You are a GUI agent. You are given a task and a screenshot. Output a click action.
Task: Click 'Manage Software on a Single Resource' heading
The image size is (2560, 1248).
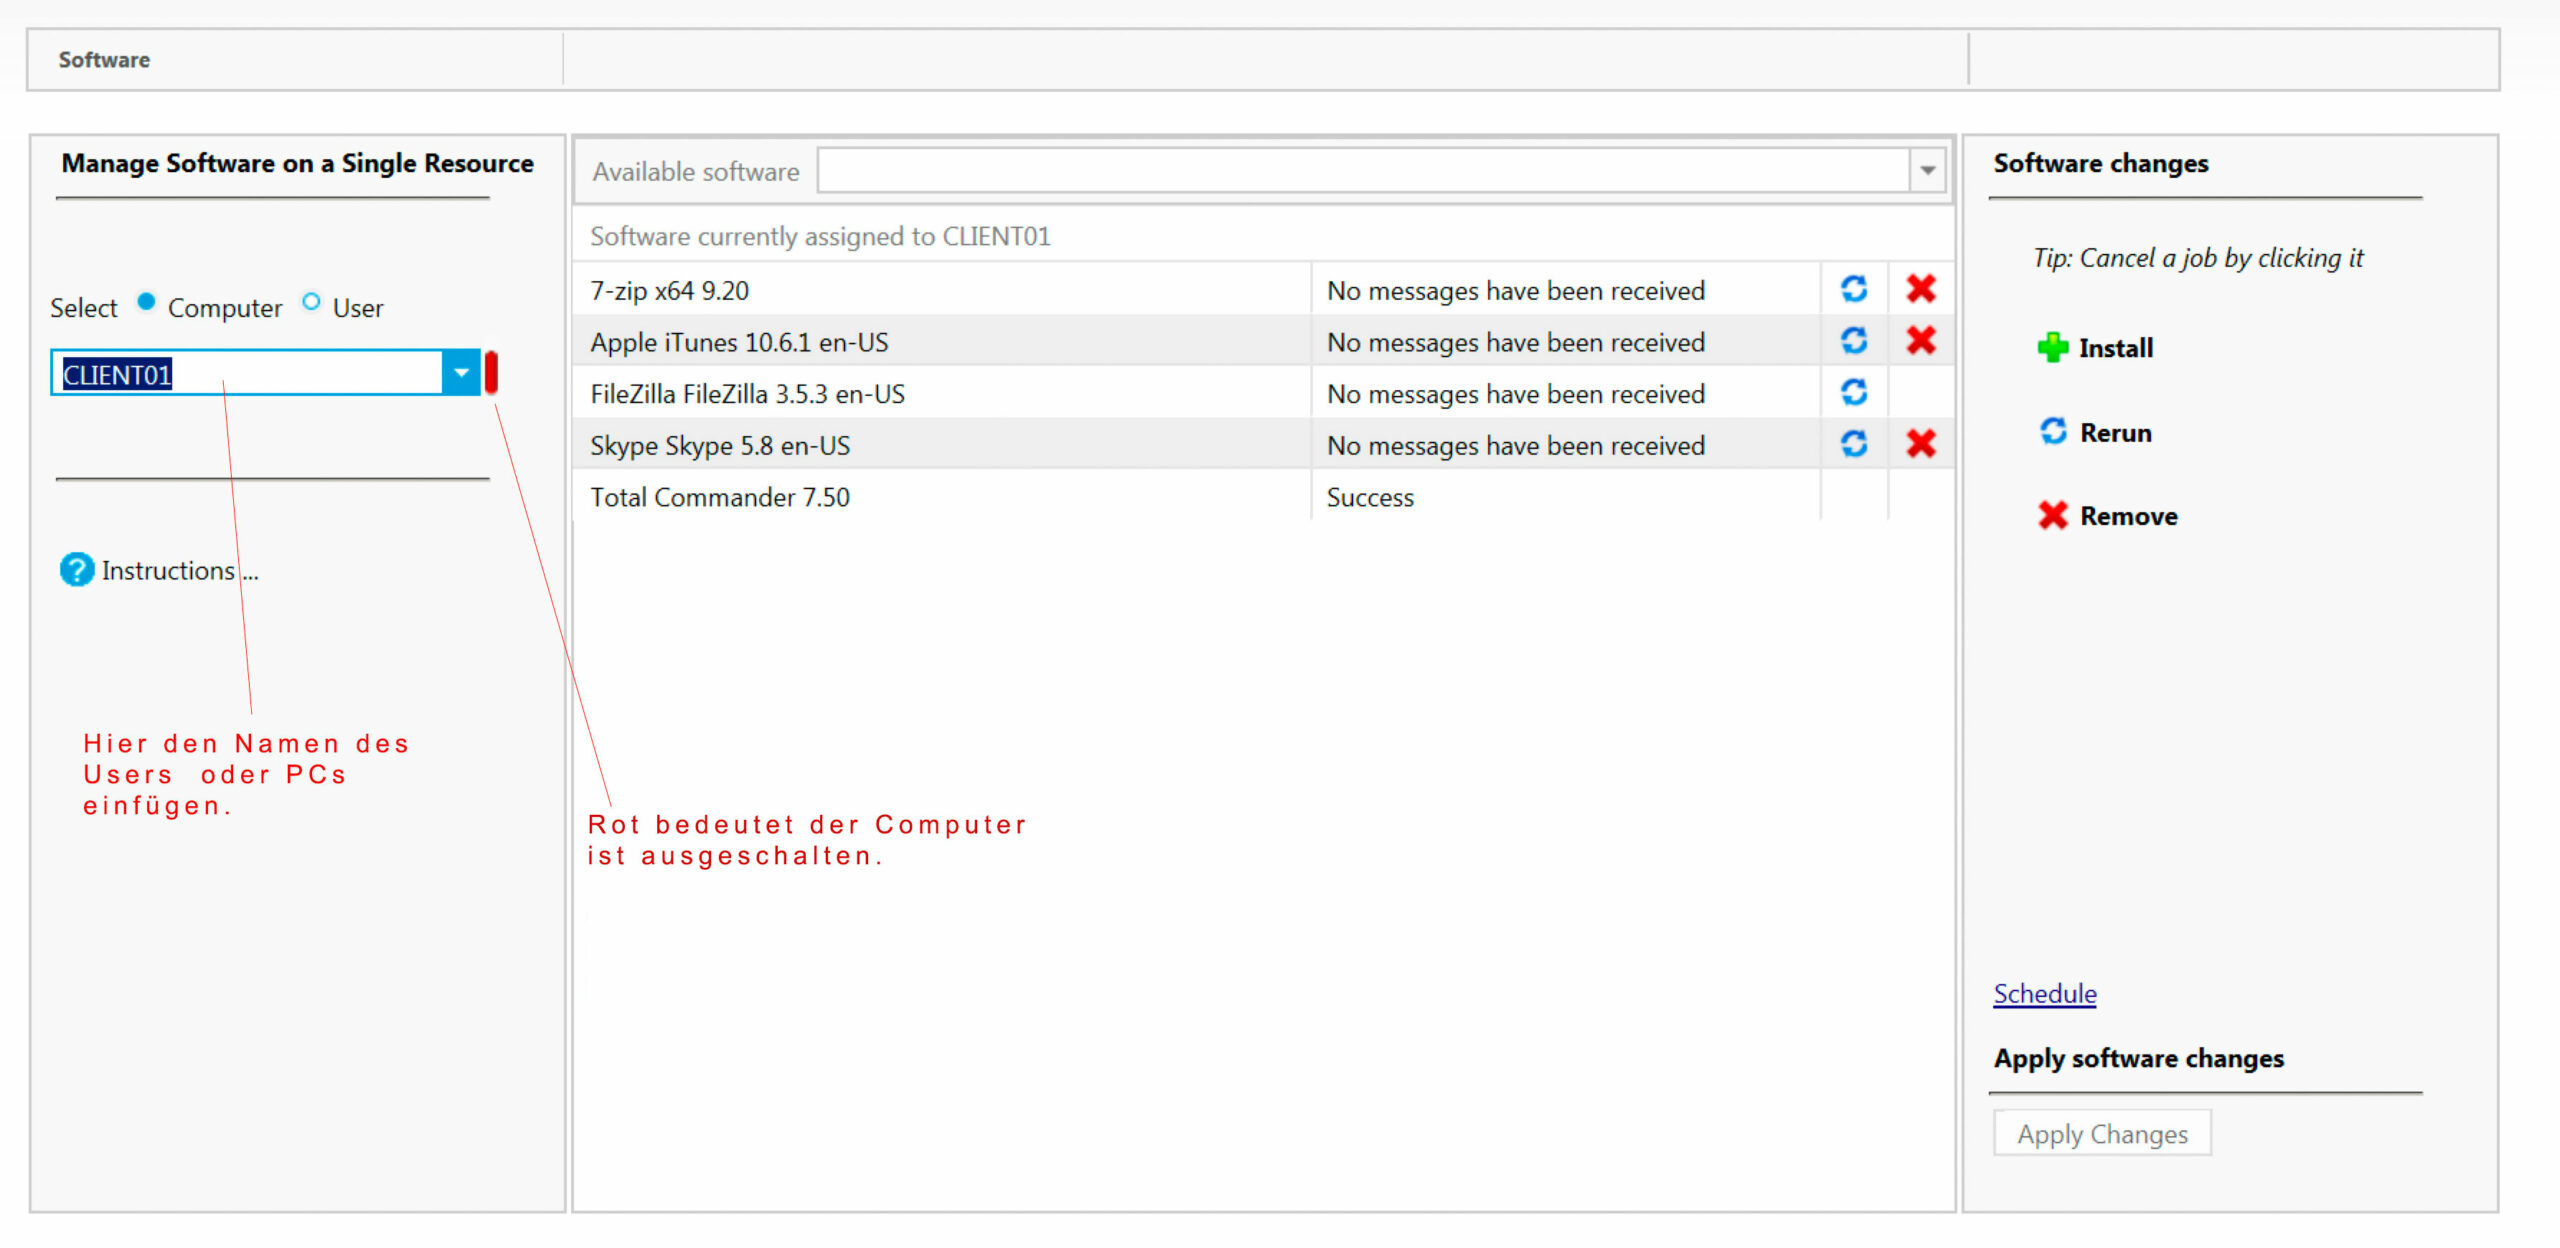[297, 163]
